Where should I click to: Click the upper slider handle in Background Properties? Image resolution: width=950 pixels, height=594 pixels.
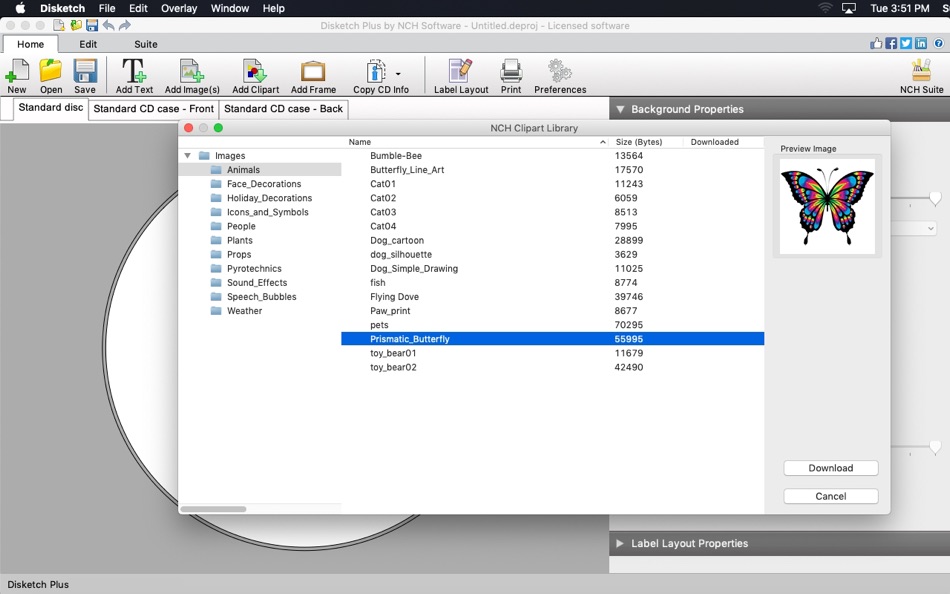coord(935,198)
